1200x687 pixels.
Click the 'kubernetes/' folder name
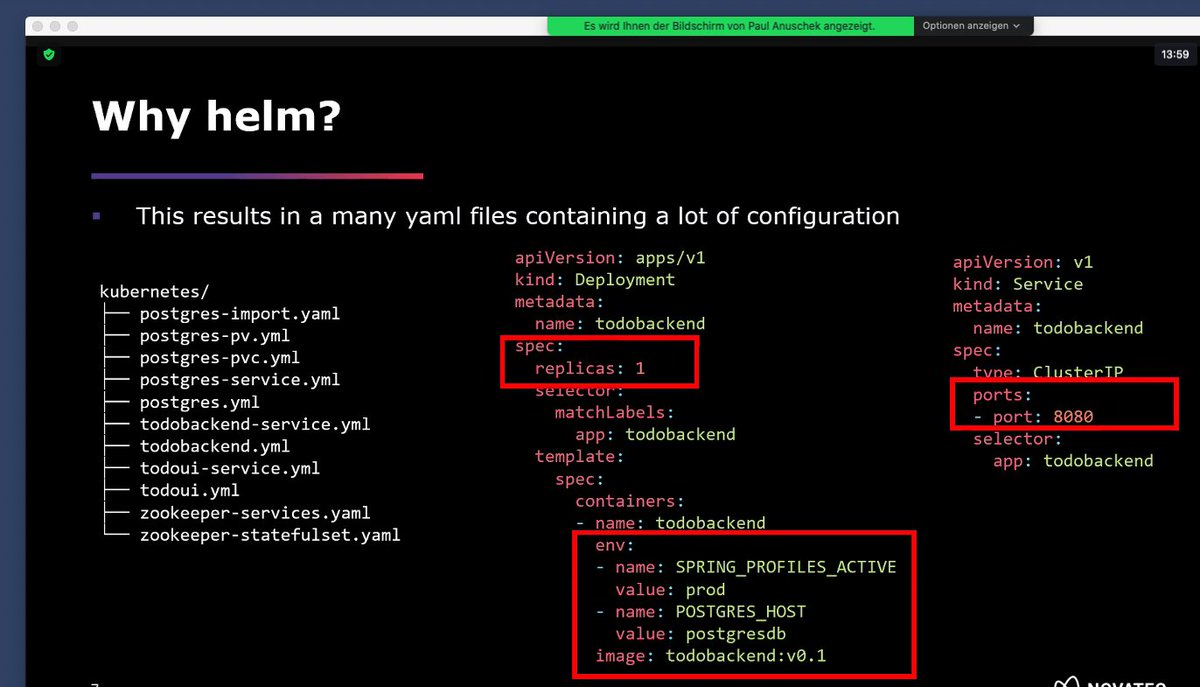pos(154,292)
